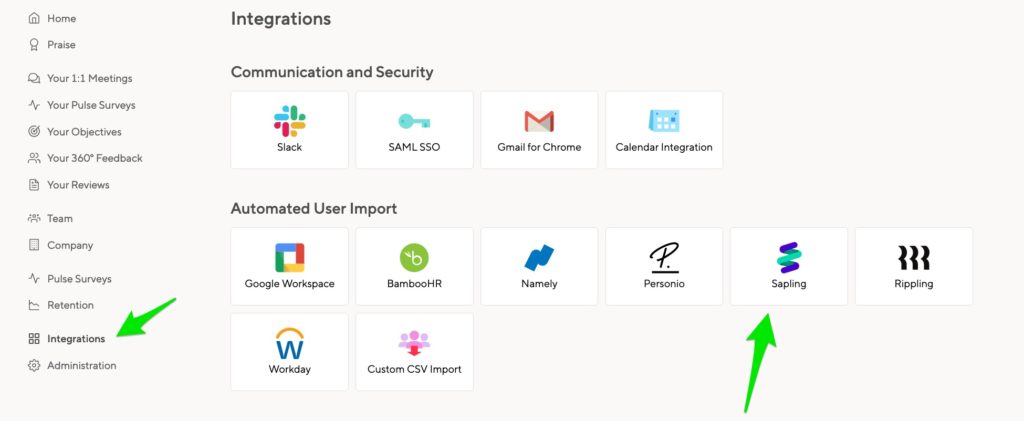This screenshot has height=421, width=1024.
Task: Choose Google Workspace user import
Action: [x=289, y=266]
